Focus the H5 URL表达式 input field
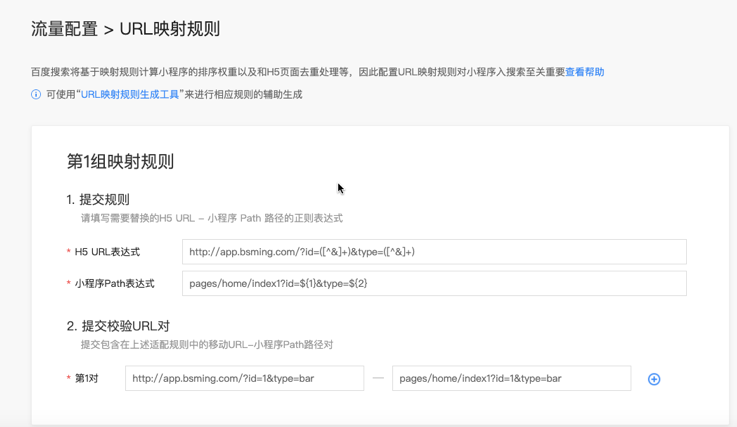 (x=434, y=252)
